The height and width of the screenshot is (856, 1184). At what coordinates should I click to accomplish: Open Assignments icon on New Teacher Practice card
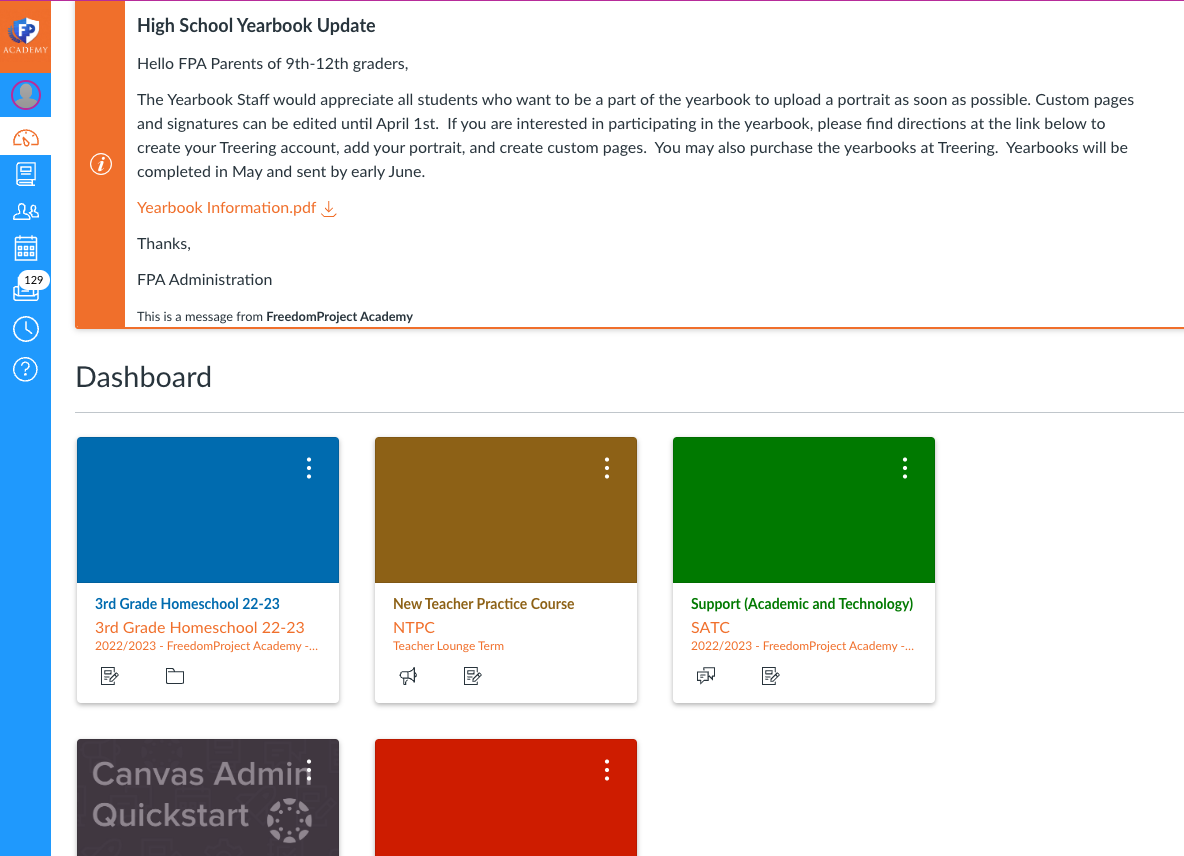[473, 676]
